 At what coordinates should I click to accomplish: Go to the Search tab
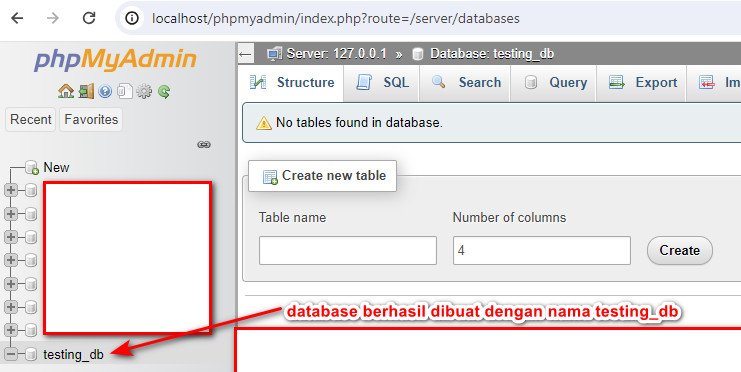coord(465,83)
